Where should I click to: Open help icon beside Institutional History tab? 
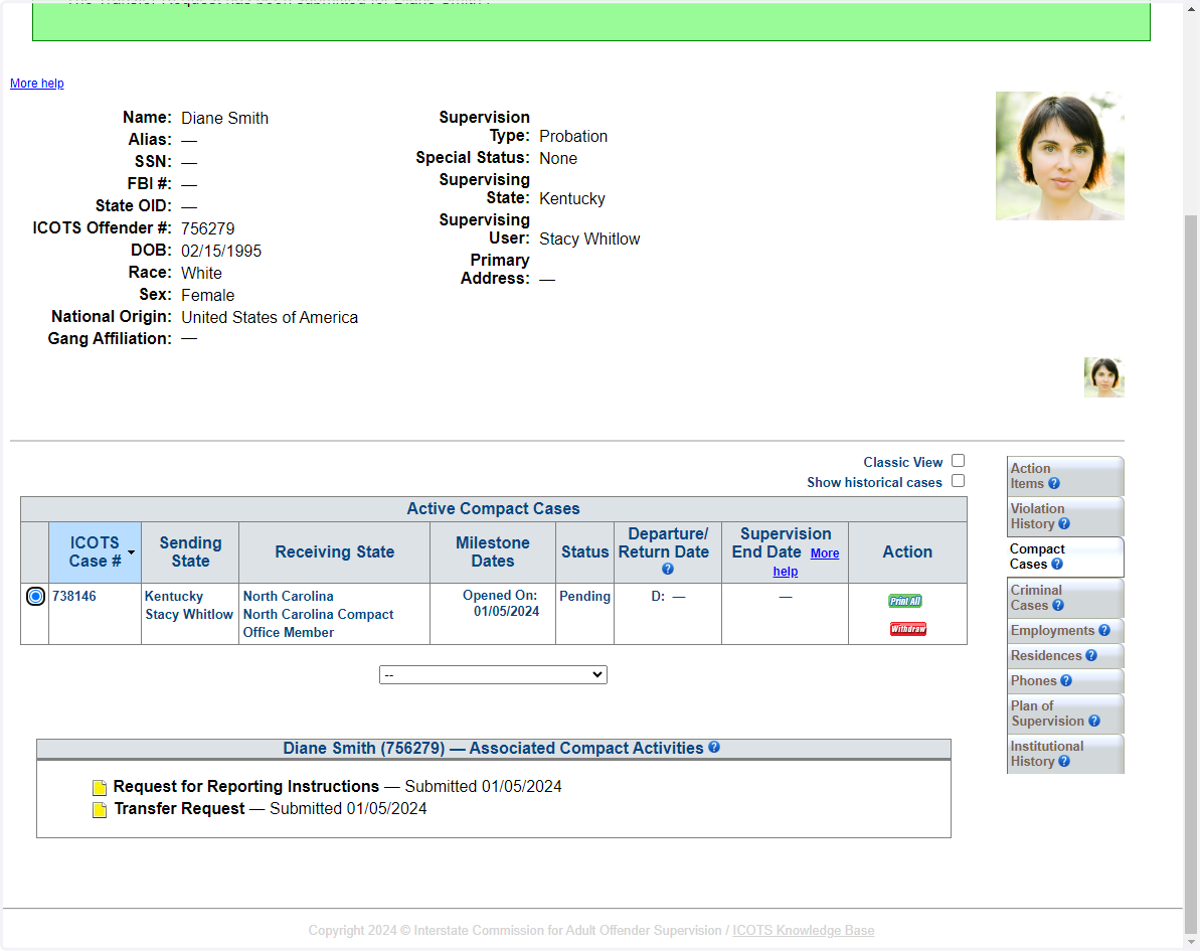tap(1064, 761)
